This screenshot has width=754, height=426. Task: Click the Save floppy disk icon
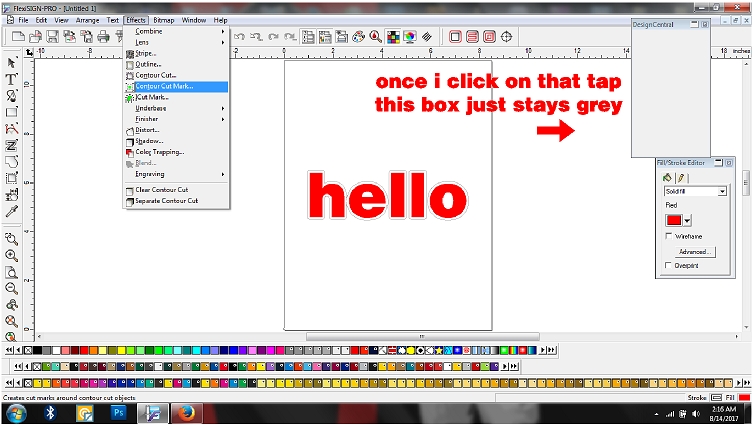52,37
